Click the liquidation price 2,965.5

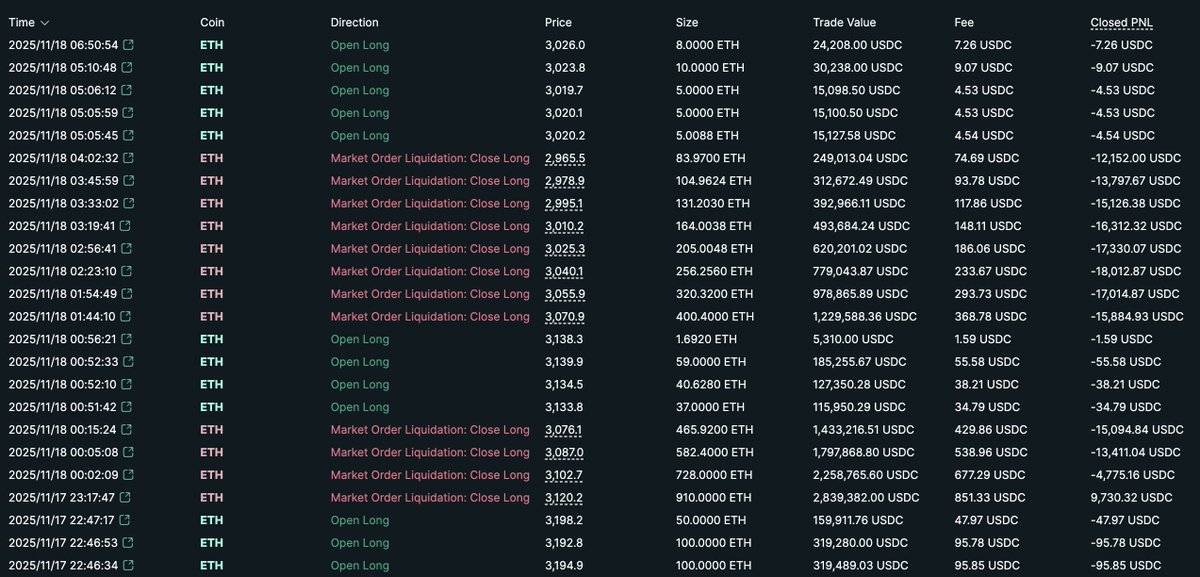pyautogui.click(x=565, y=158)
